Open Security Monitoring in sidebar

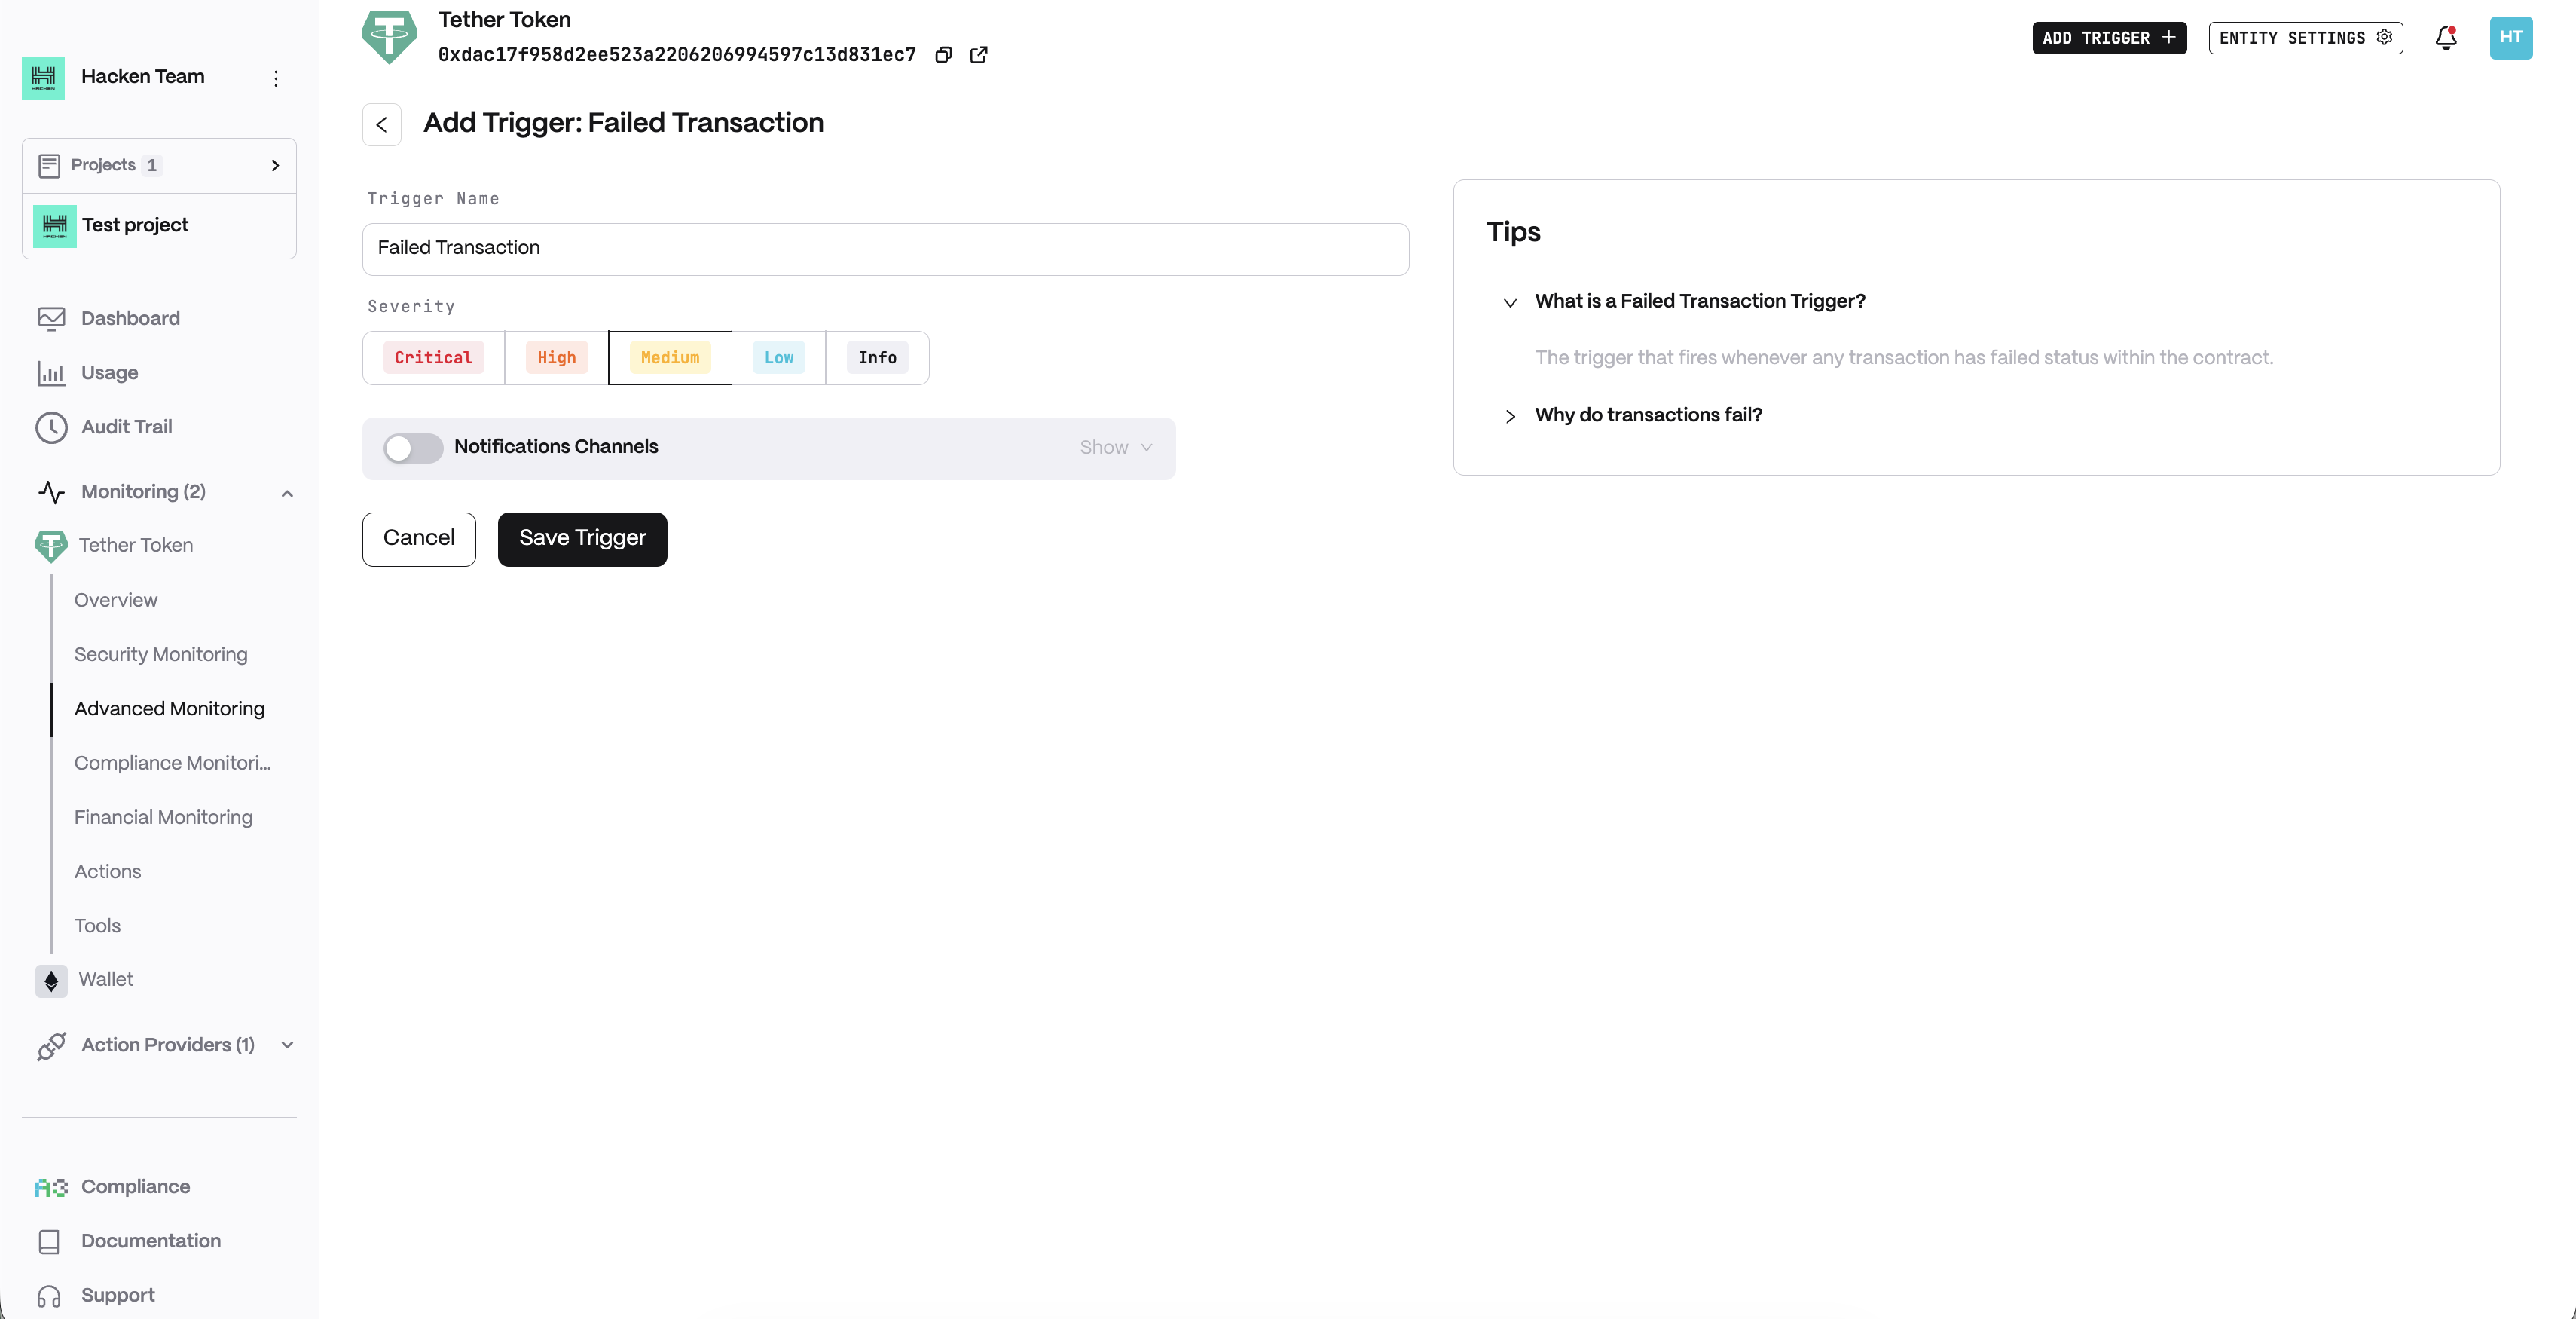[x=160, y=654]
